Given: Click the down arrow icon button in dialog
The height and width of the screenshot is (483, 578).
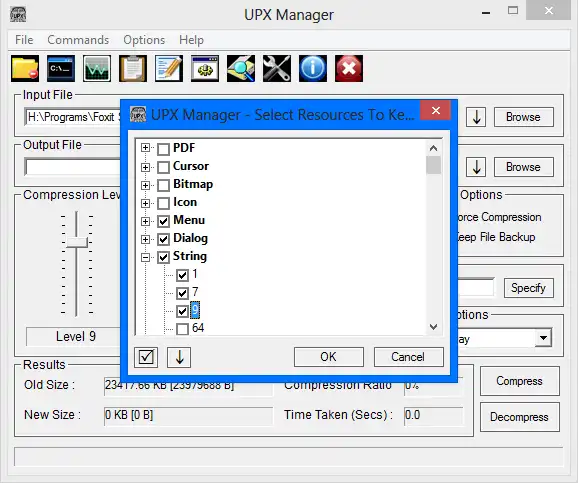Looking at the screenshot, I should pyautogui.click(x=179, y=357).
